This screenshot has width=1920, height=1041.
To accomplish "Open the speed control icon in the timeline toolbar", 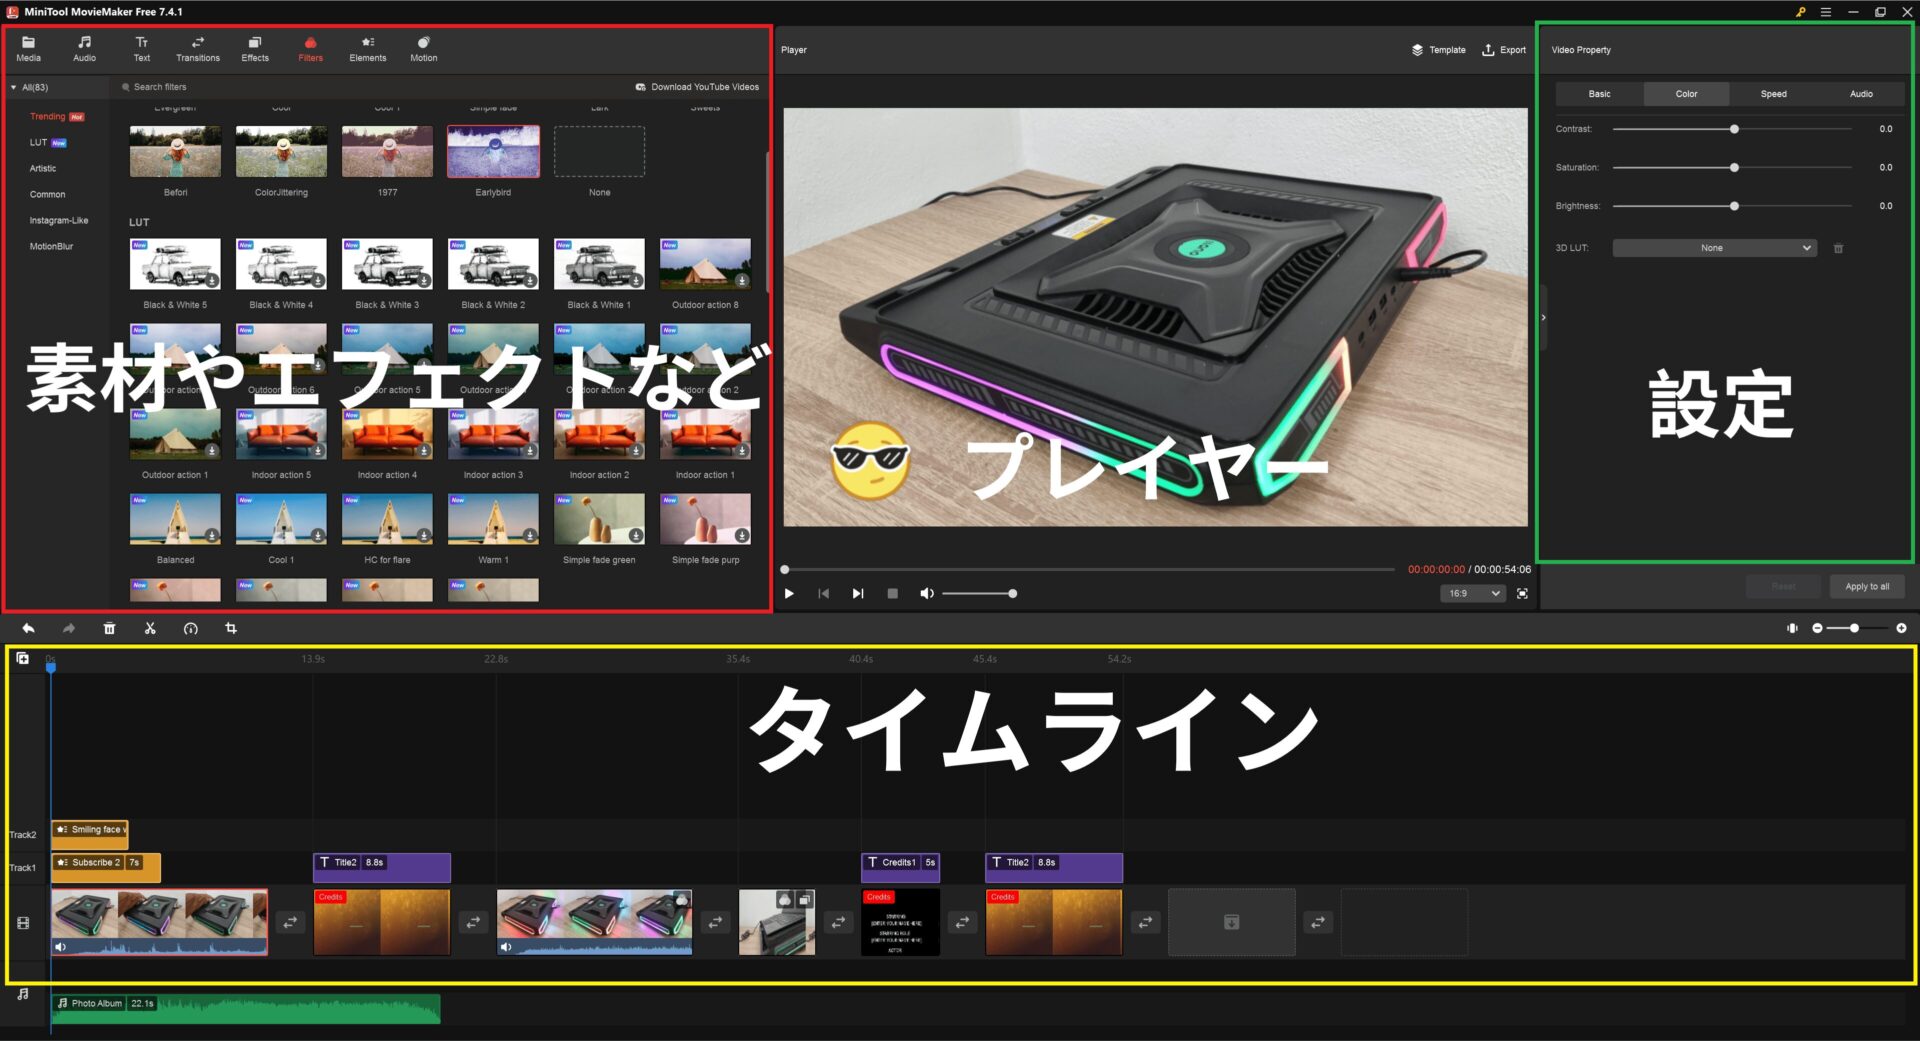I will click(190, 628).
